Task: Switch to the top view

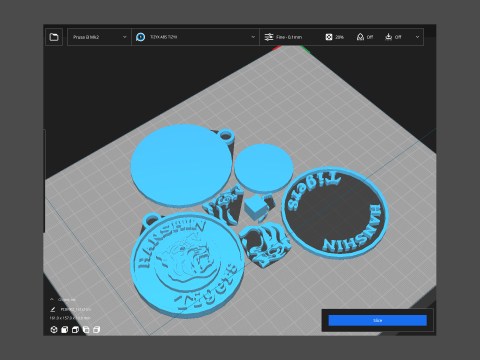Action: coord(75,330)
